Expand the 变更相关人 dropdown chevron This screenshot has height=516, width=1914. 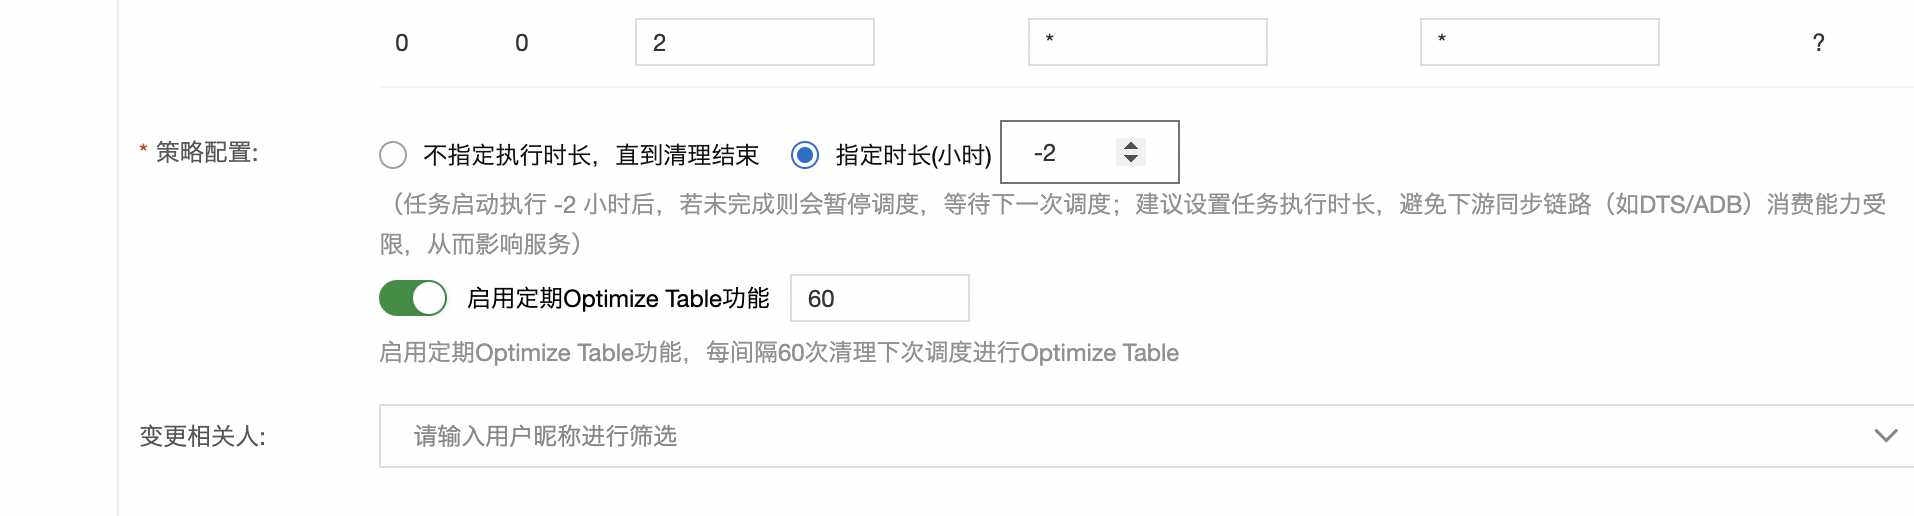[1885, 436]
